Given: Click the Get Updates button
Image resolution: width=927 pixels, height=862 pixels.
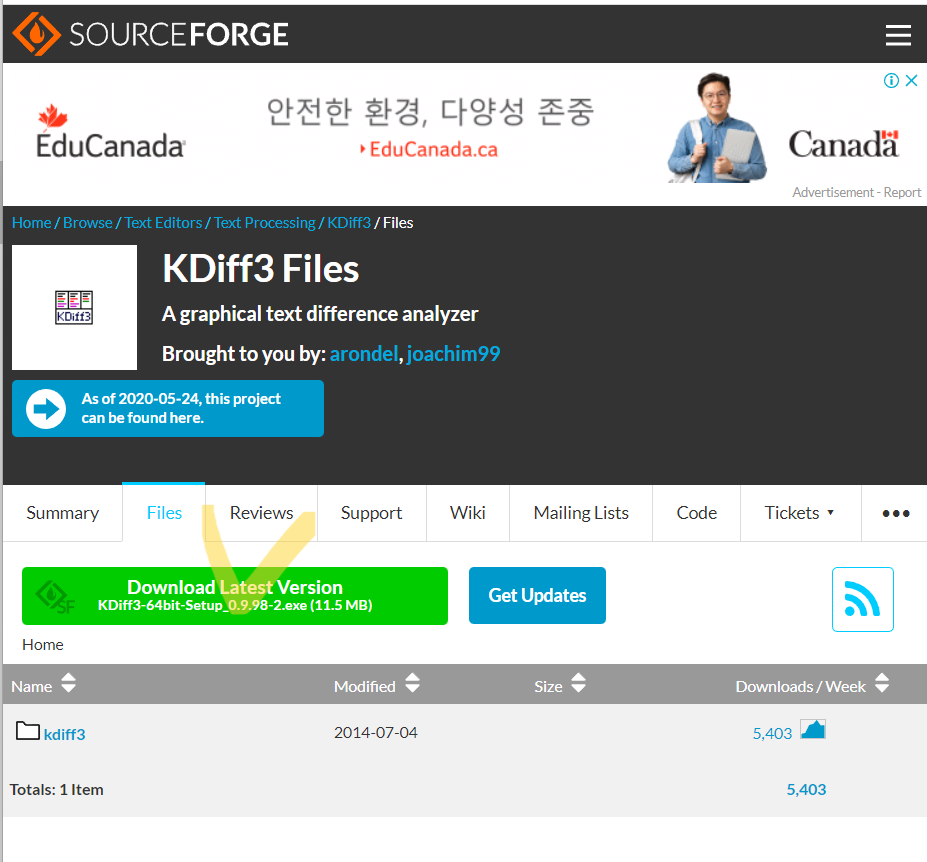Looking at the screenshot, I should coord(537,595).
